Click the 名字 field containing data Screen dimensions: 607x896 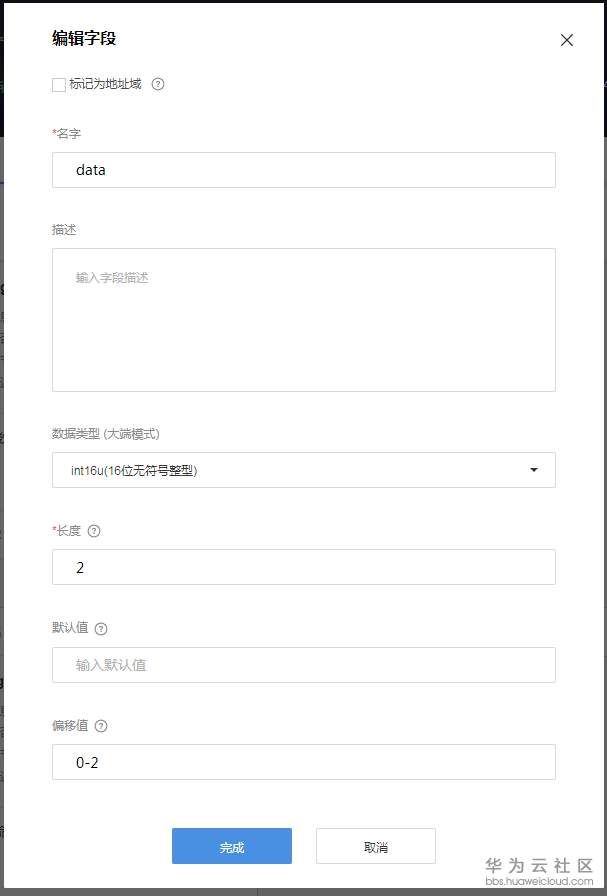pyautogui.click(x=303, y=170)
